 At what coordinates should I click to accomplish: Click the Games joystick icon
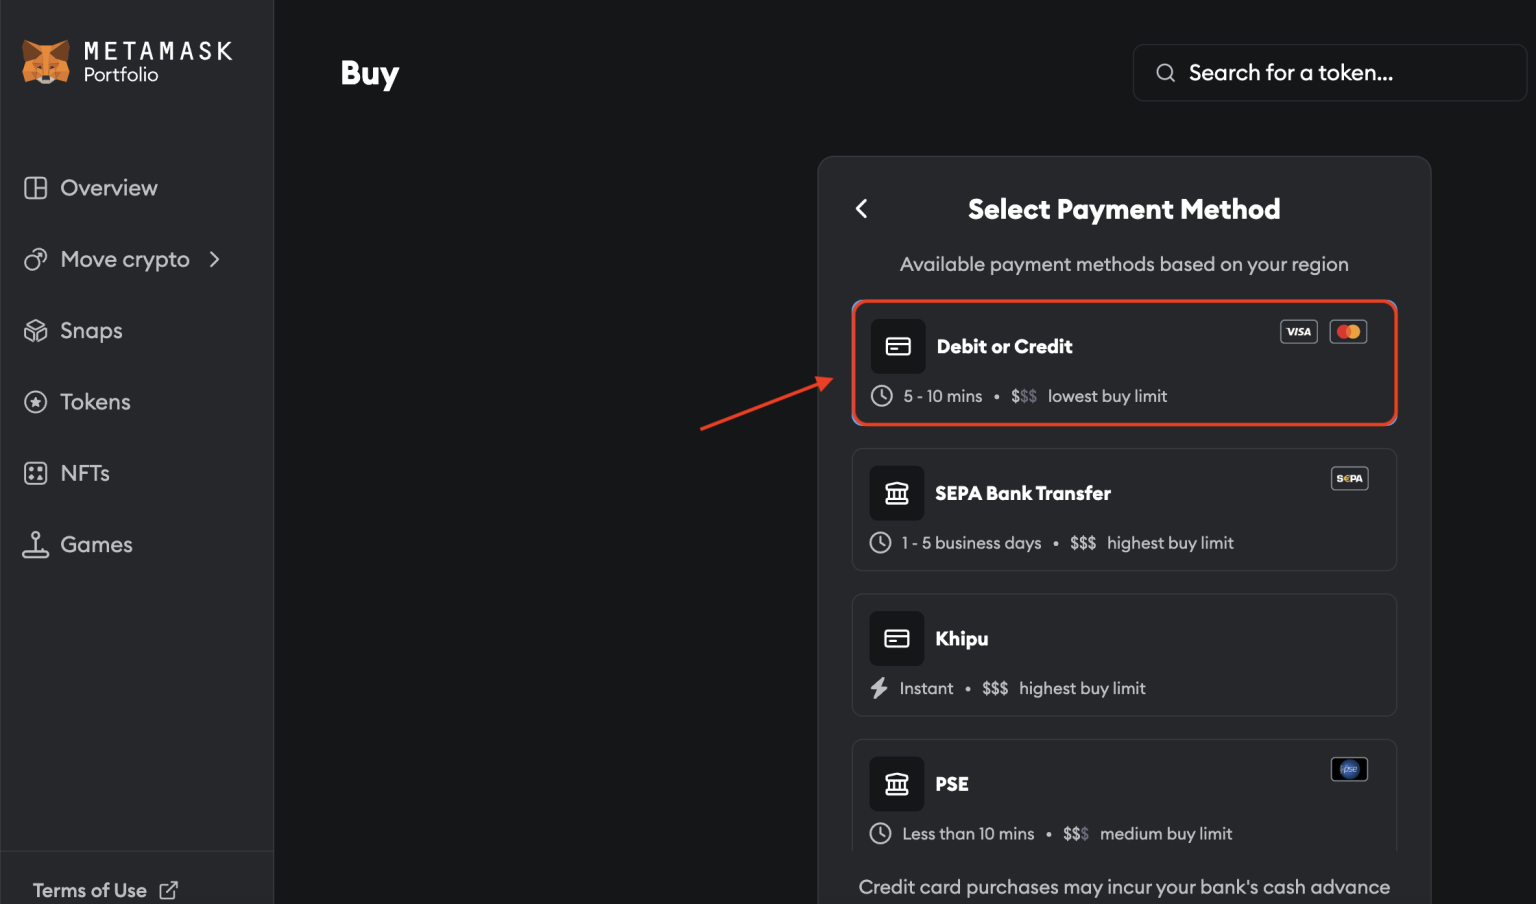tap(36, 544)
